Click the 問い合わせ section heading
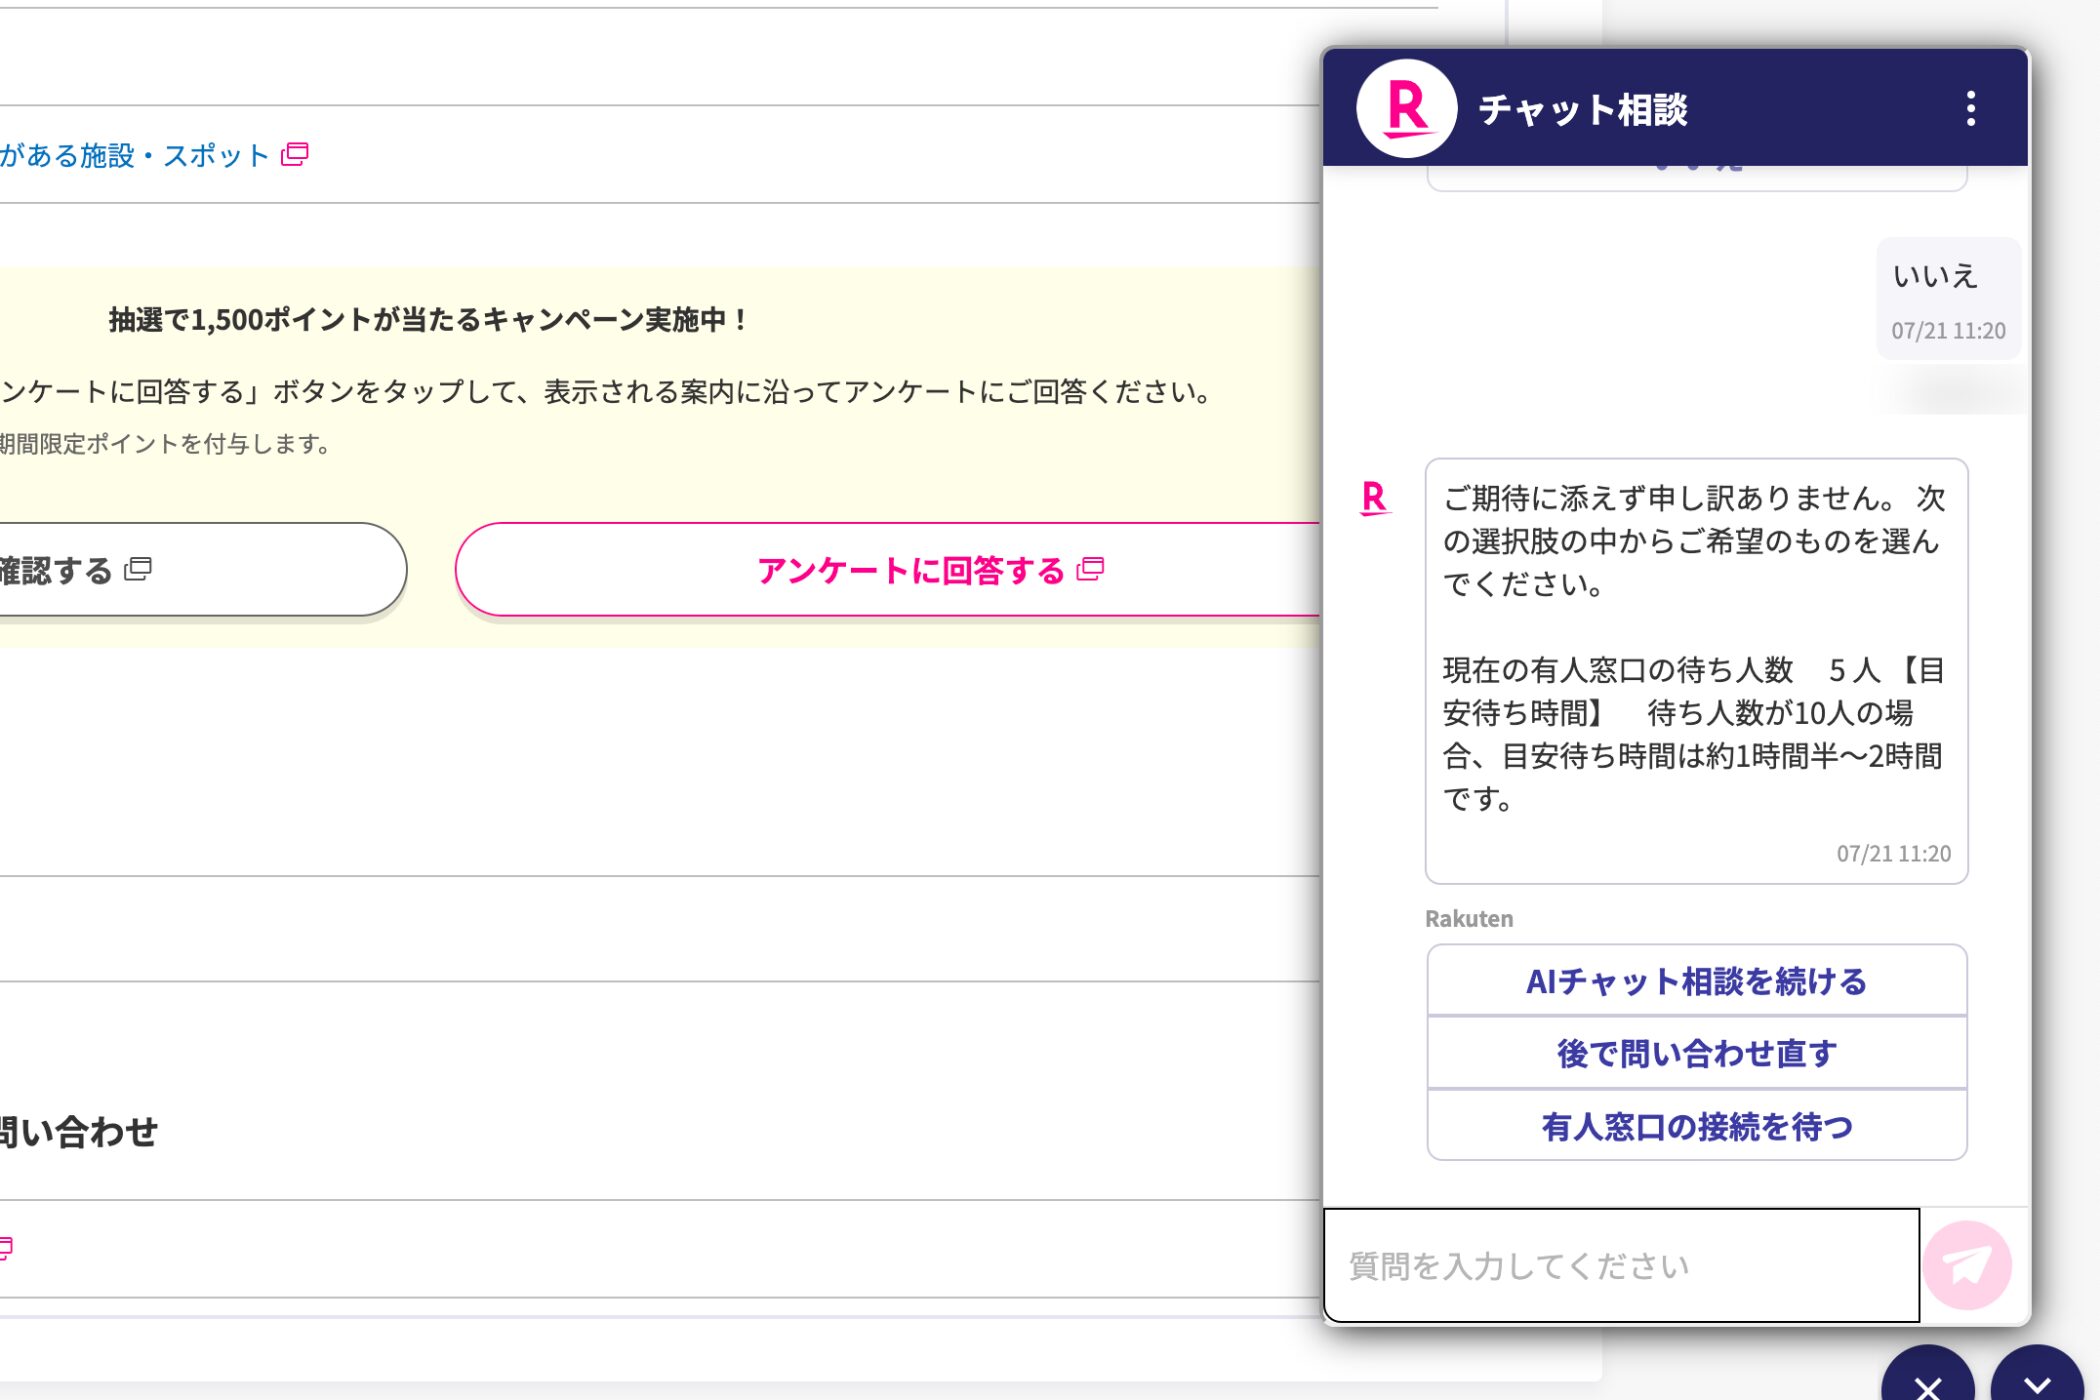This screenshot has height=1400, width=2100. pos(79,1131)
